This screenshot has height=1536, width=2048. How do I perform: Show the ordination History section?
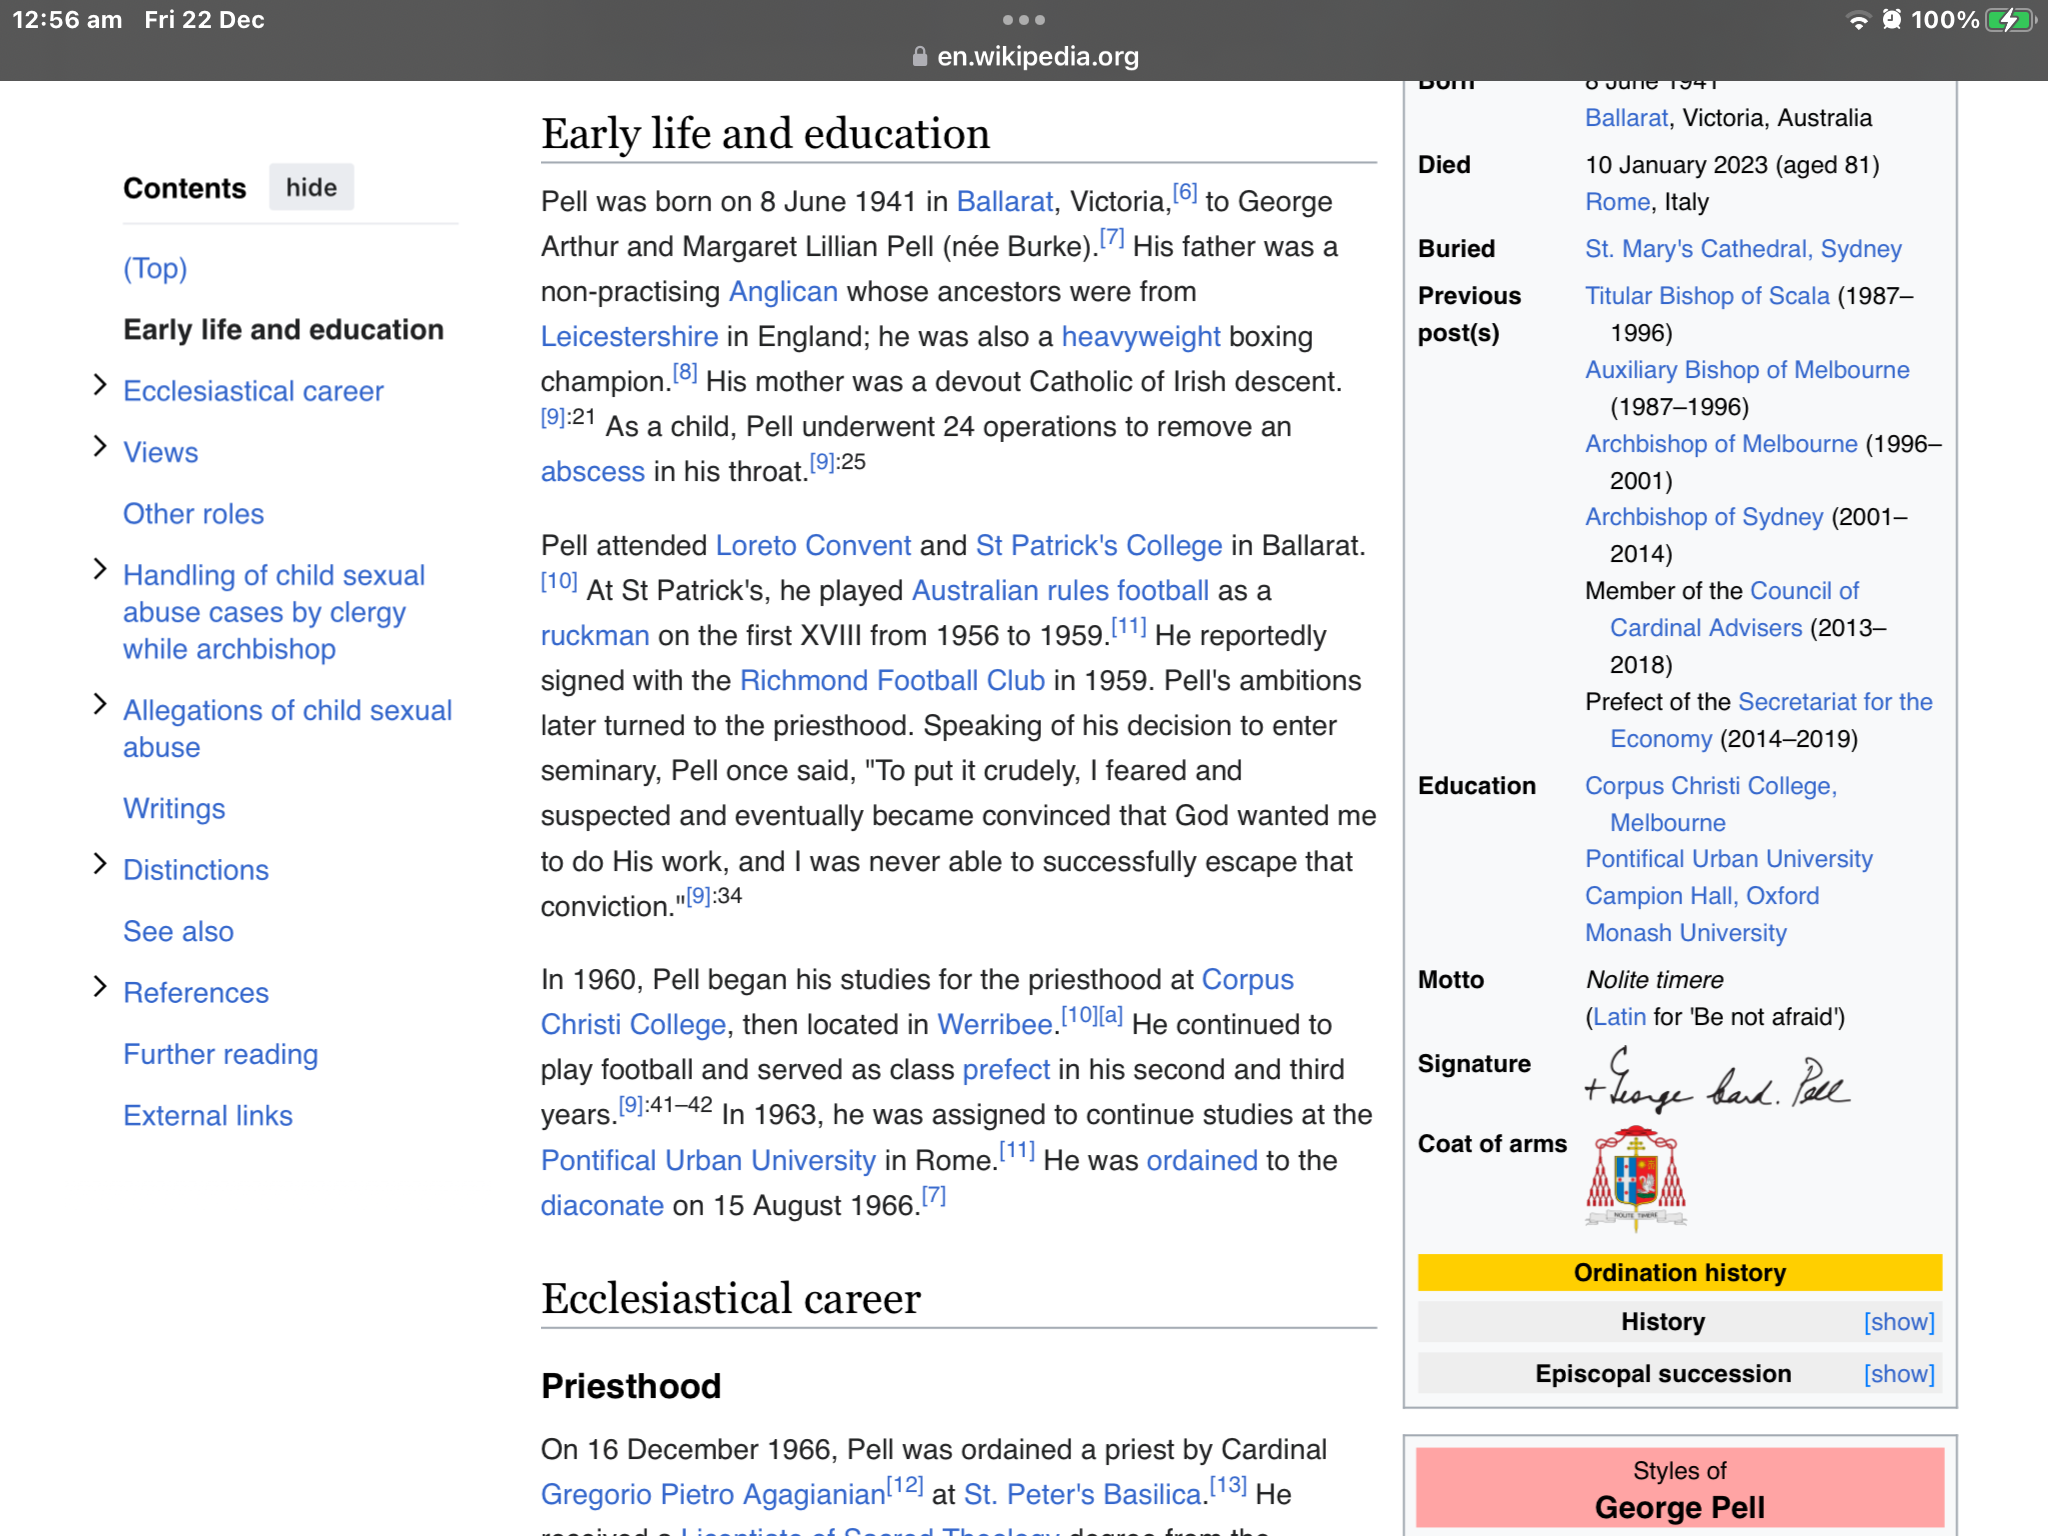1898,1322
